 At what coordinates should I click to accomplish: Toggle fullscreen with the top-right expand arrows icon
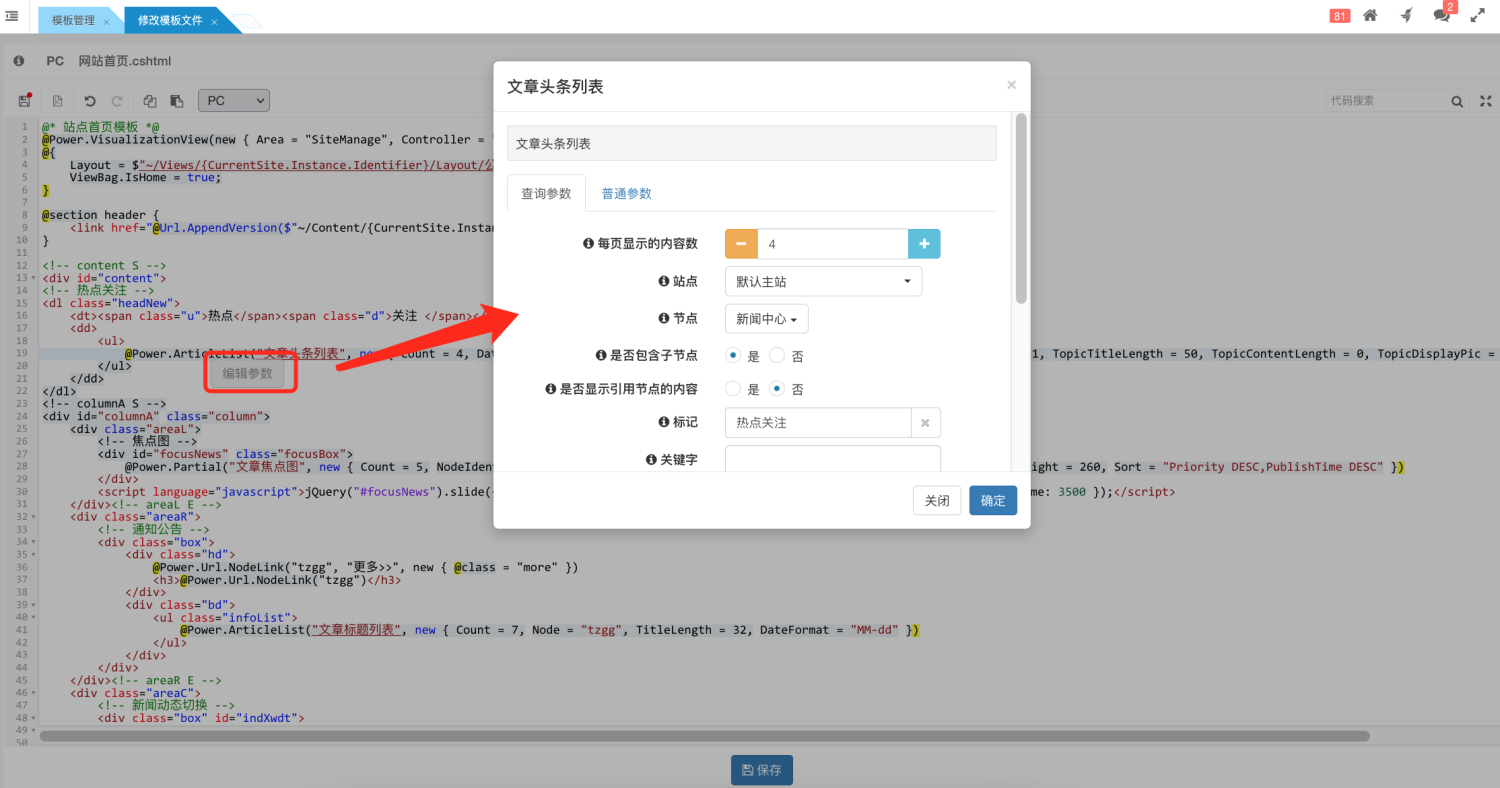point(1477,15)
